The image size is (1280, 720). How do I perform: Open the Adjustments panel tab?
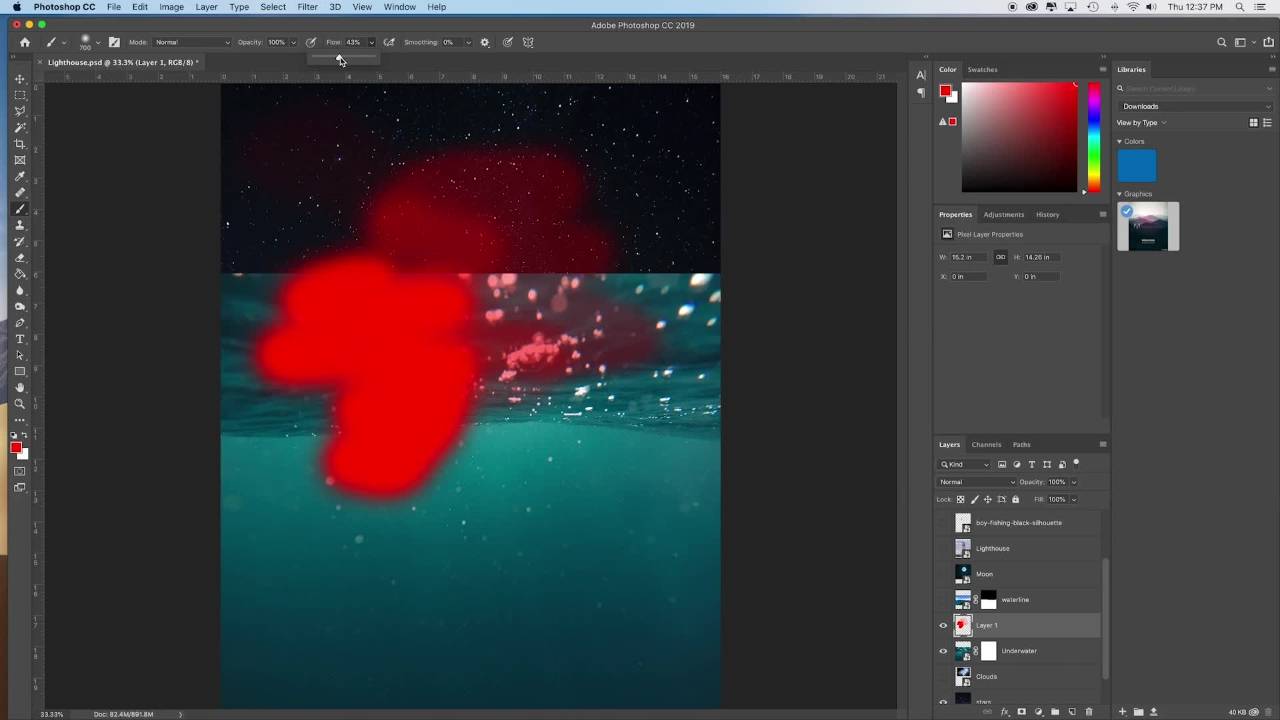tap(1003, 214)
